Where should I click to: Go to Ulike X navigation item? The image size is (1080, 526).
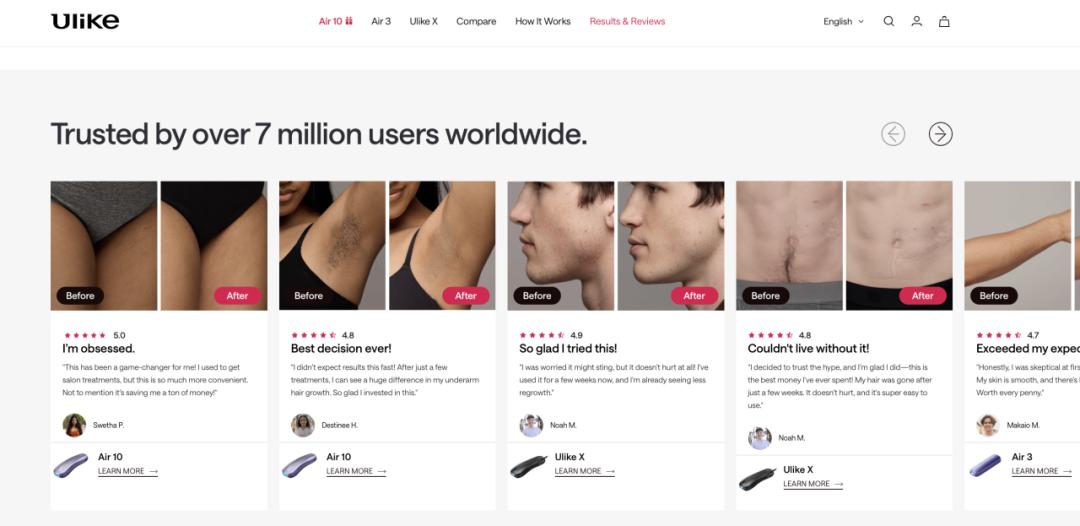pyautogui.click(x=424, y=21)
